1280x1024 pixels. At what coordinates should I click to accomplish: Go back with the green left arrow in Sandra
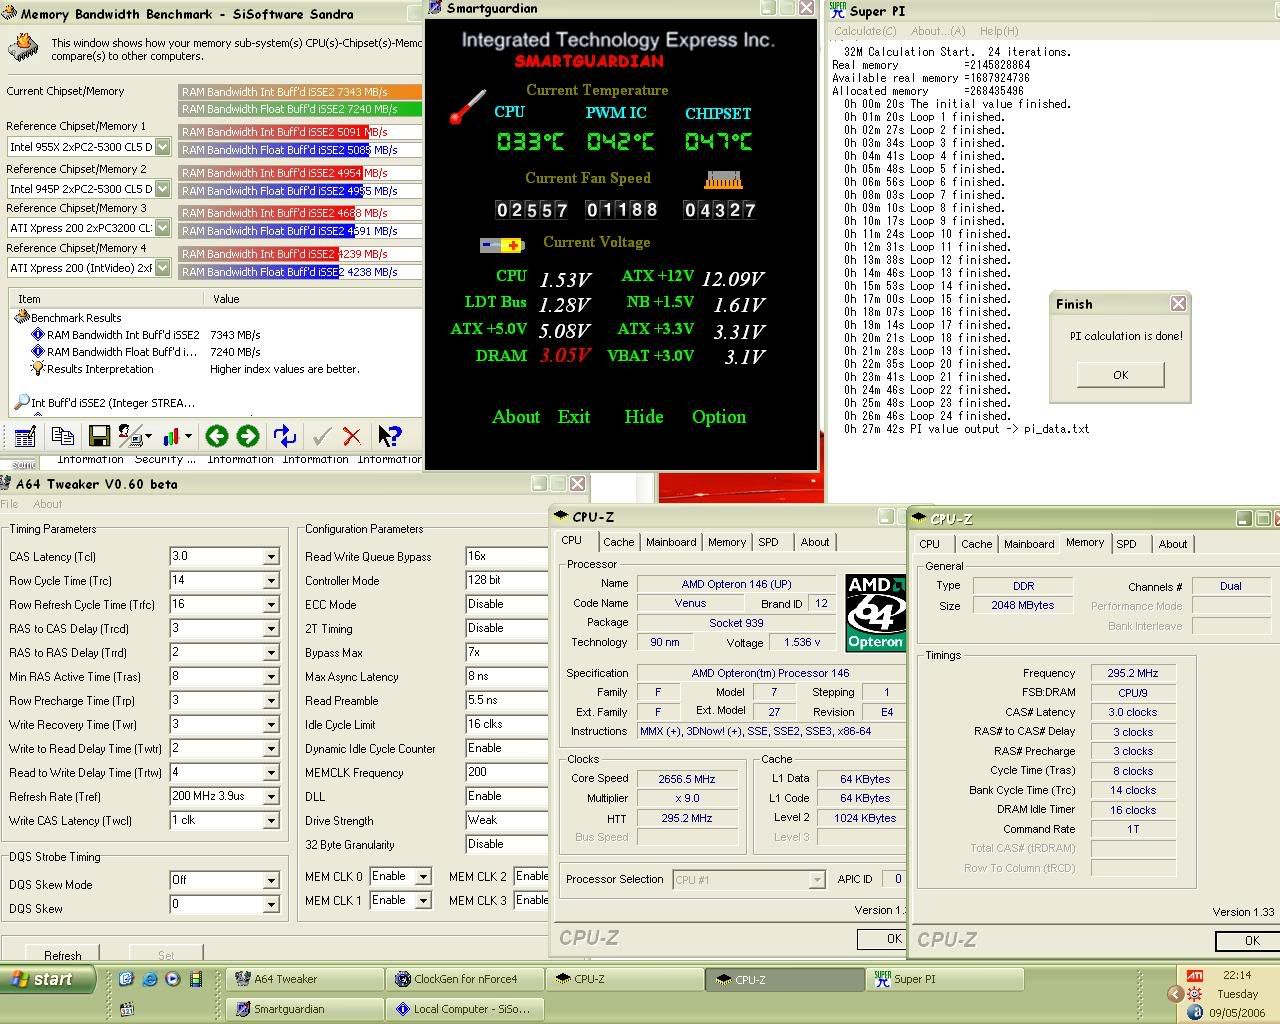tap(216, 436)
